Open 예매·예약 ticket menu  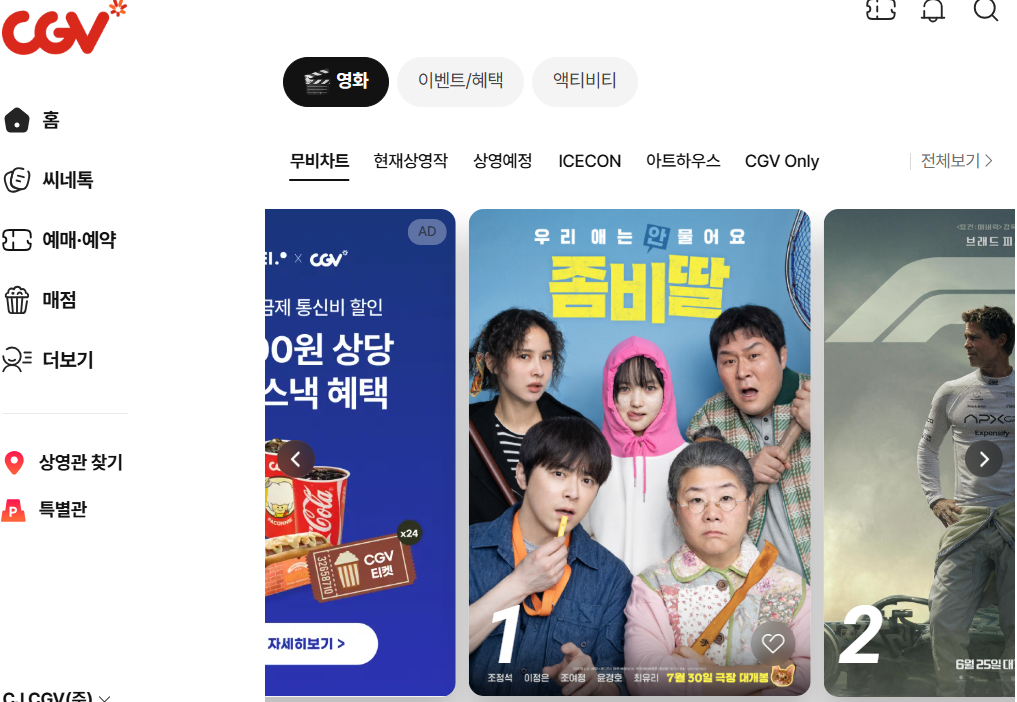[x=59, y=240]
